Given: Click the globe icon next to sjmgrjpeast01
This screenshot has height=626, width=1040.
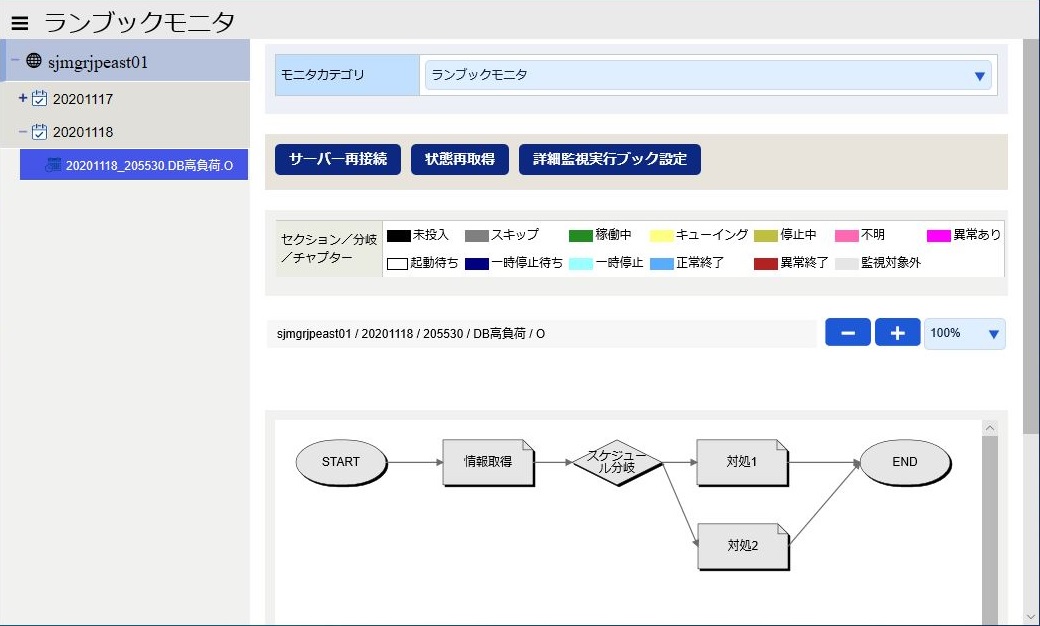Looking at the screenshot, I should tap(34, 61).
